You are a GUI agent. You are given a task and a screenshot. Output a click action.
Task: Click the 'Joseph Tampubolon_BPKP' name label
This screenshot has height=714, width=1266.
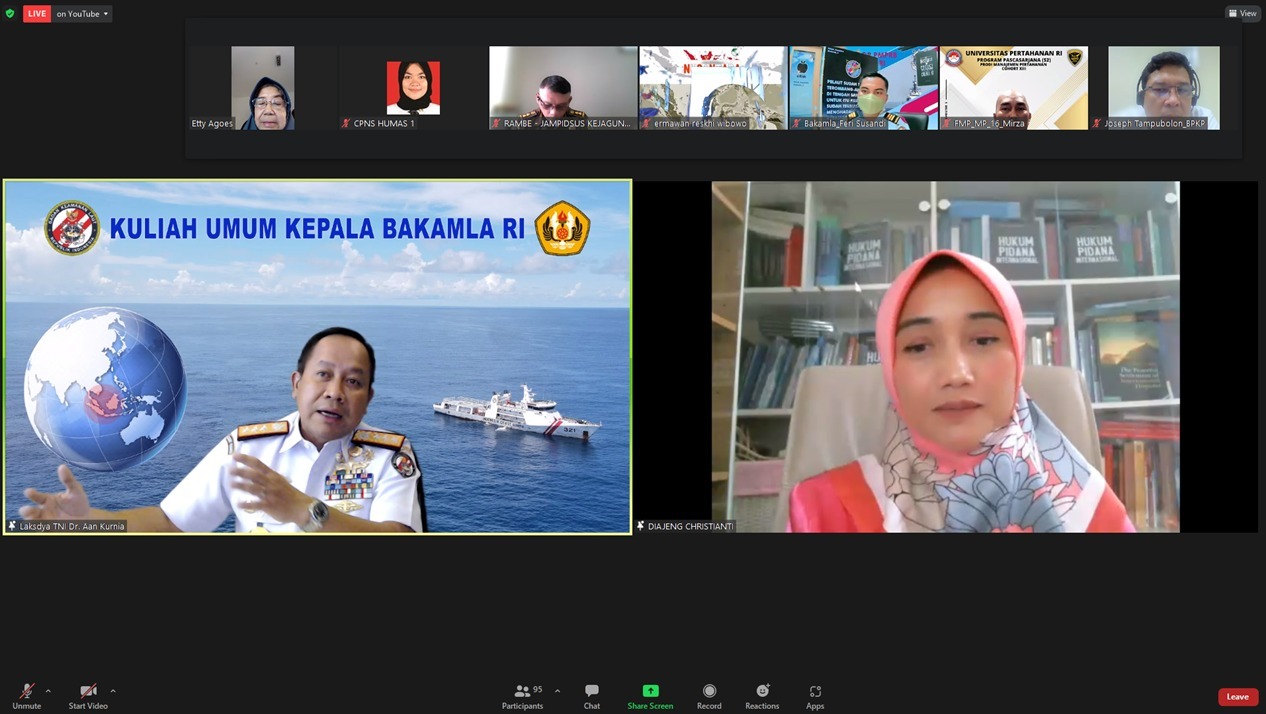tap(1155, 124)
